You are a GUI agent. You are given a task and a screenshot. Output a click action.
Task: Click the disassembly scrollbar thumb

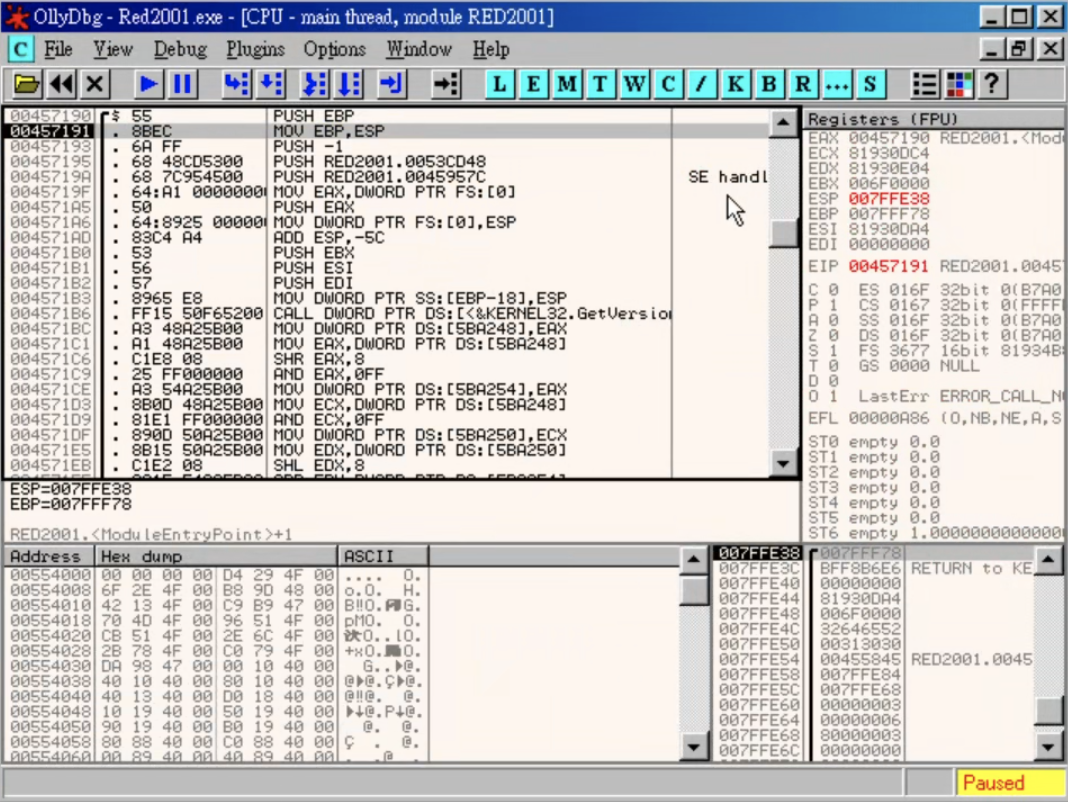(783, 233)
